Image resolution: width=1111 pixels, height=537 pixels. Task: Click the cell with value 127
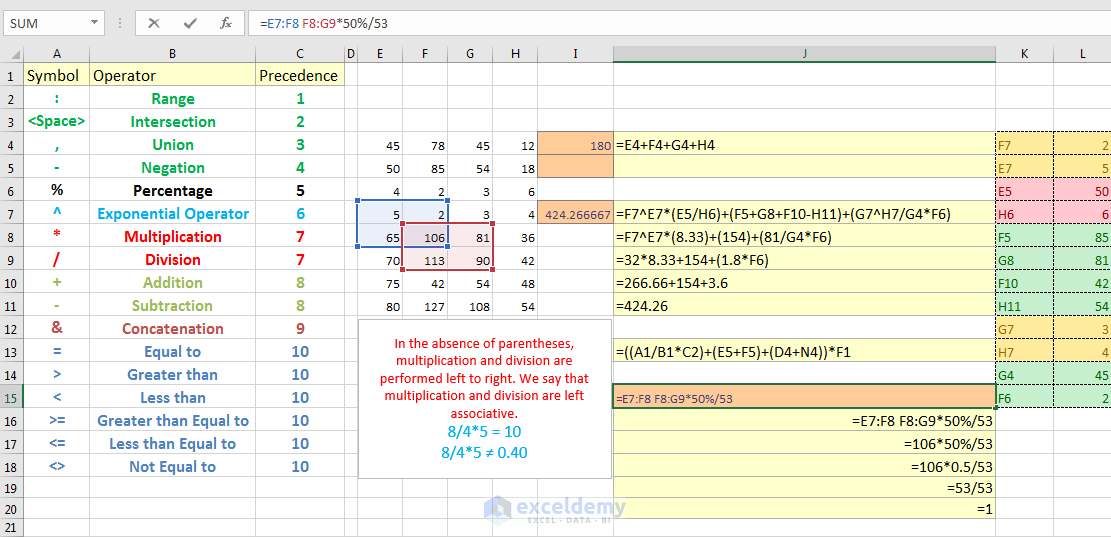425,305
